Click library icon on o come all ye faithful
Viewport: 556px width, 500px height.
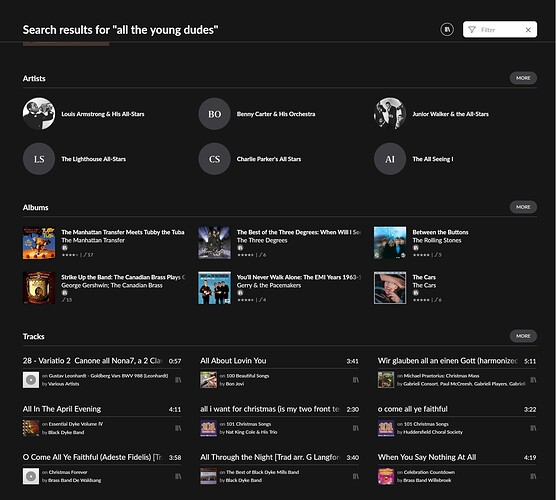tap(533, 428)
